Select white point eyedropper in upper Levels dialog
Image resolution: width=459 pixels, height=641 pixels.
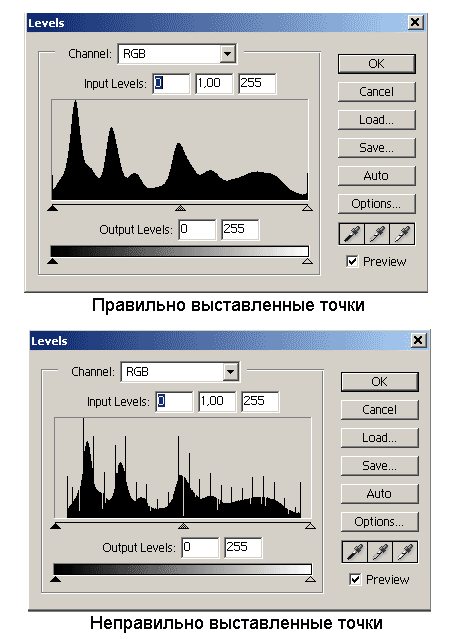pos(402,234)
